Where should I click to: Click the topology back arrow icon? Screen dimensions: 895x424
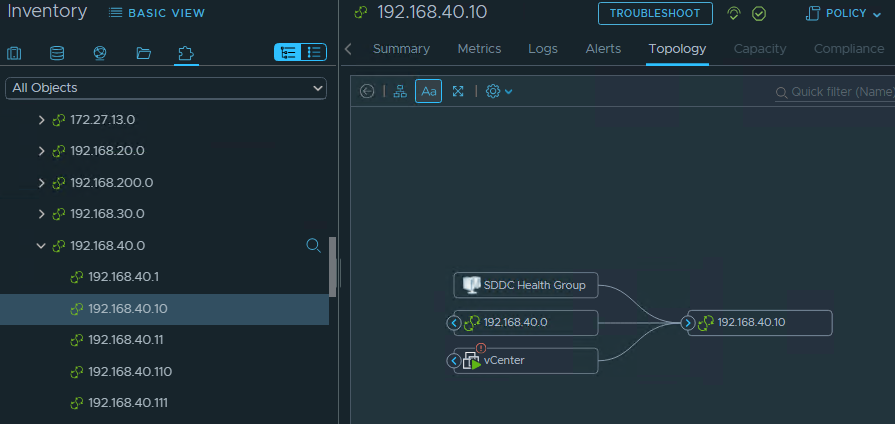coord(367,91)
